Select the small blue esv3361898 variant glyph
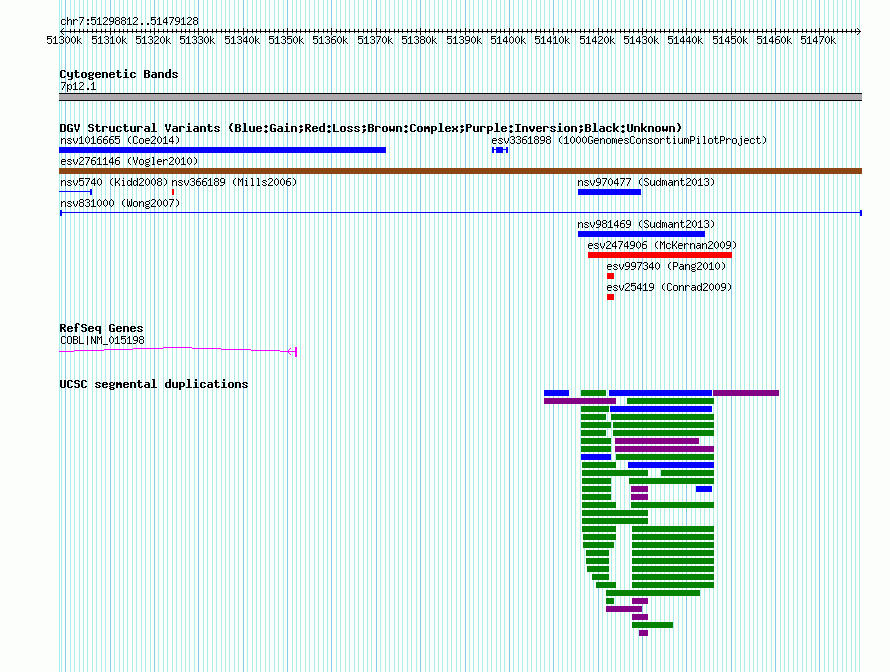This screenshot has width=890, height=672. click(x=500, y=150)
